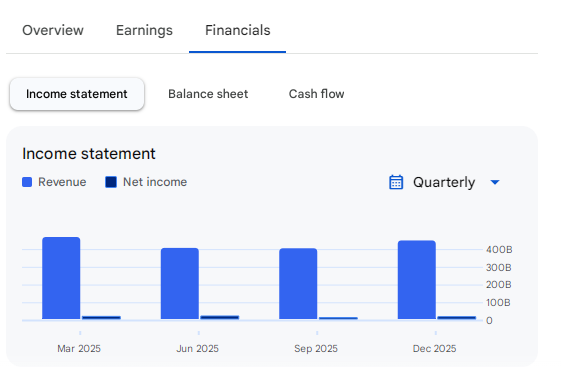
Task: Expand period options via dropdown arrow
Action: (495, 183)
